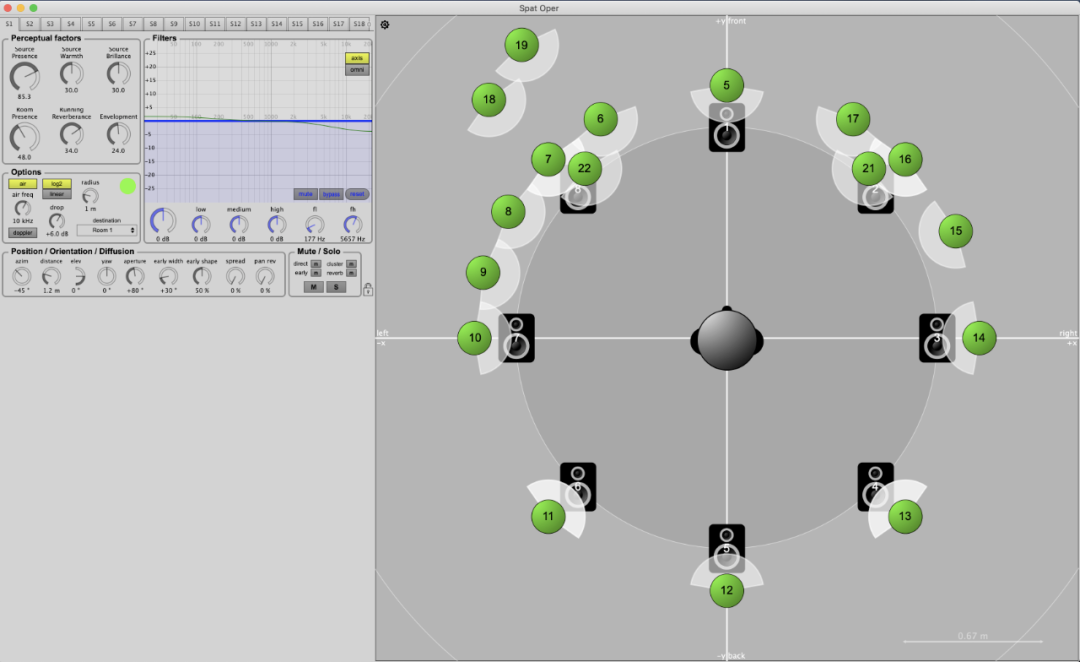This screenshot has height=662, width=1080.
Task: Click the filter bypass button
Action: (x=331, y=194)
